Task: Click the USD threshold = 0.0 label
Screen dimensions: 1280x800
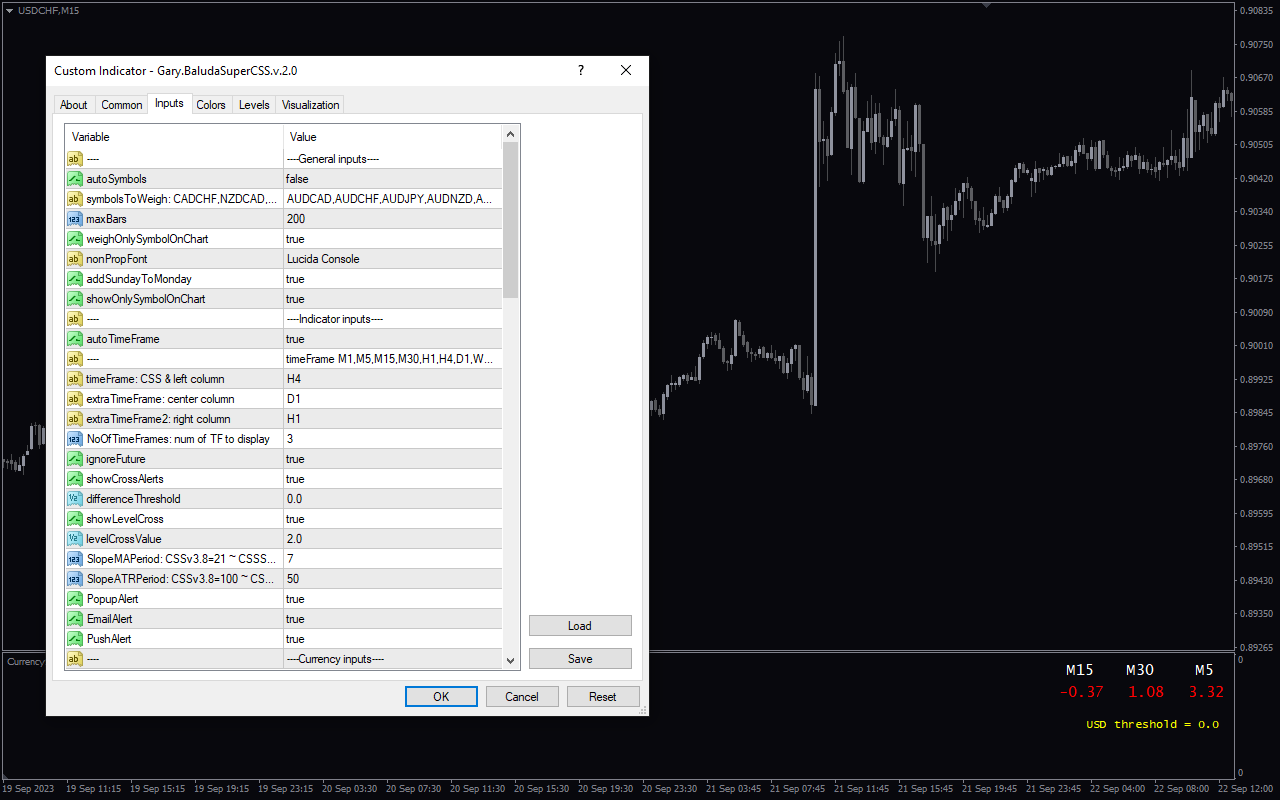Action: 1153,724
